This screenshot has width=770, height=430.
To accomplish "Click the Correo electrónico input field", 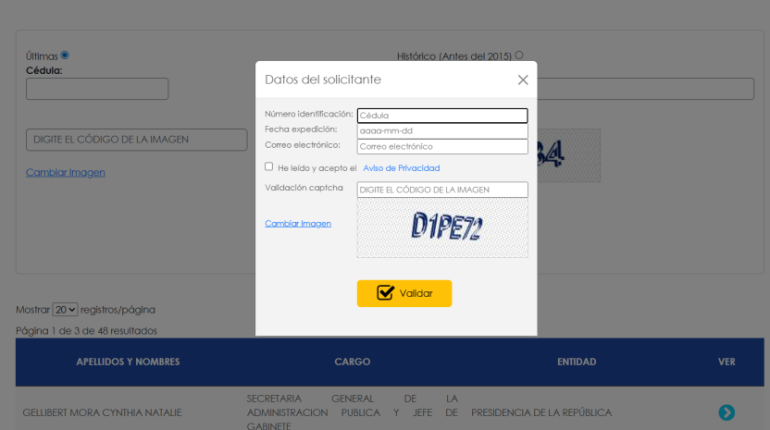I will (442, 147).
